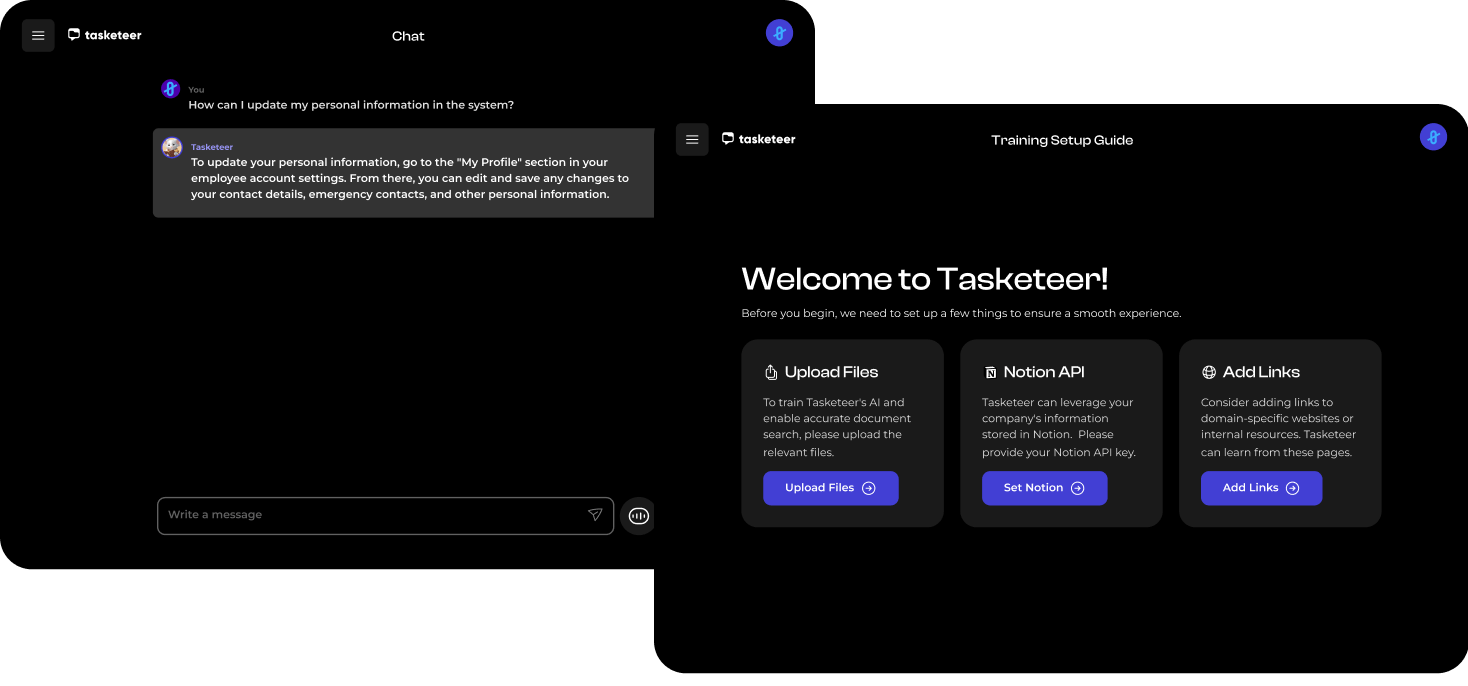
Task: Start voice input next to message box
Action: pos(638,516)
